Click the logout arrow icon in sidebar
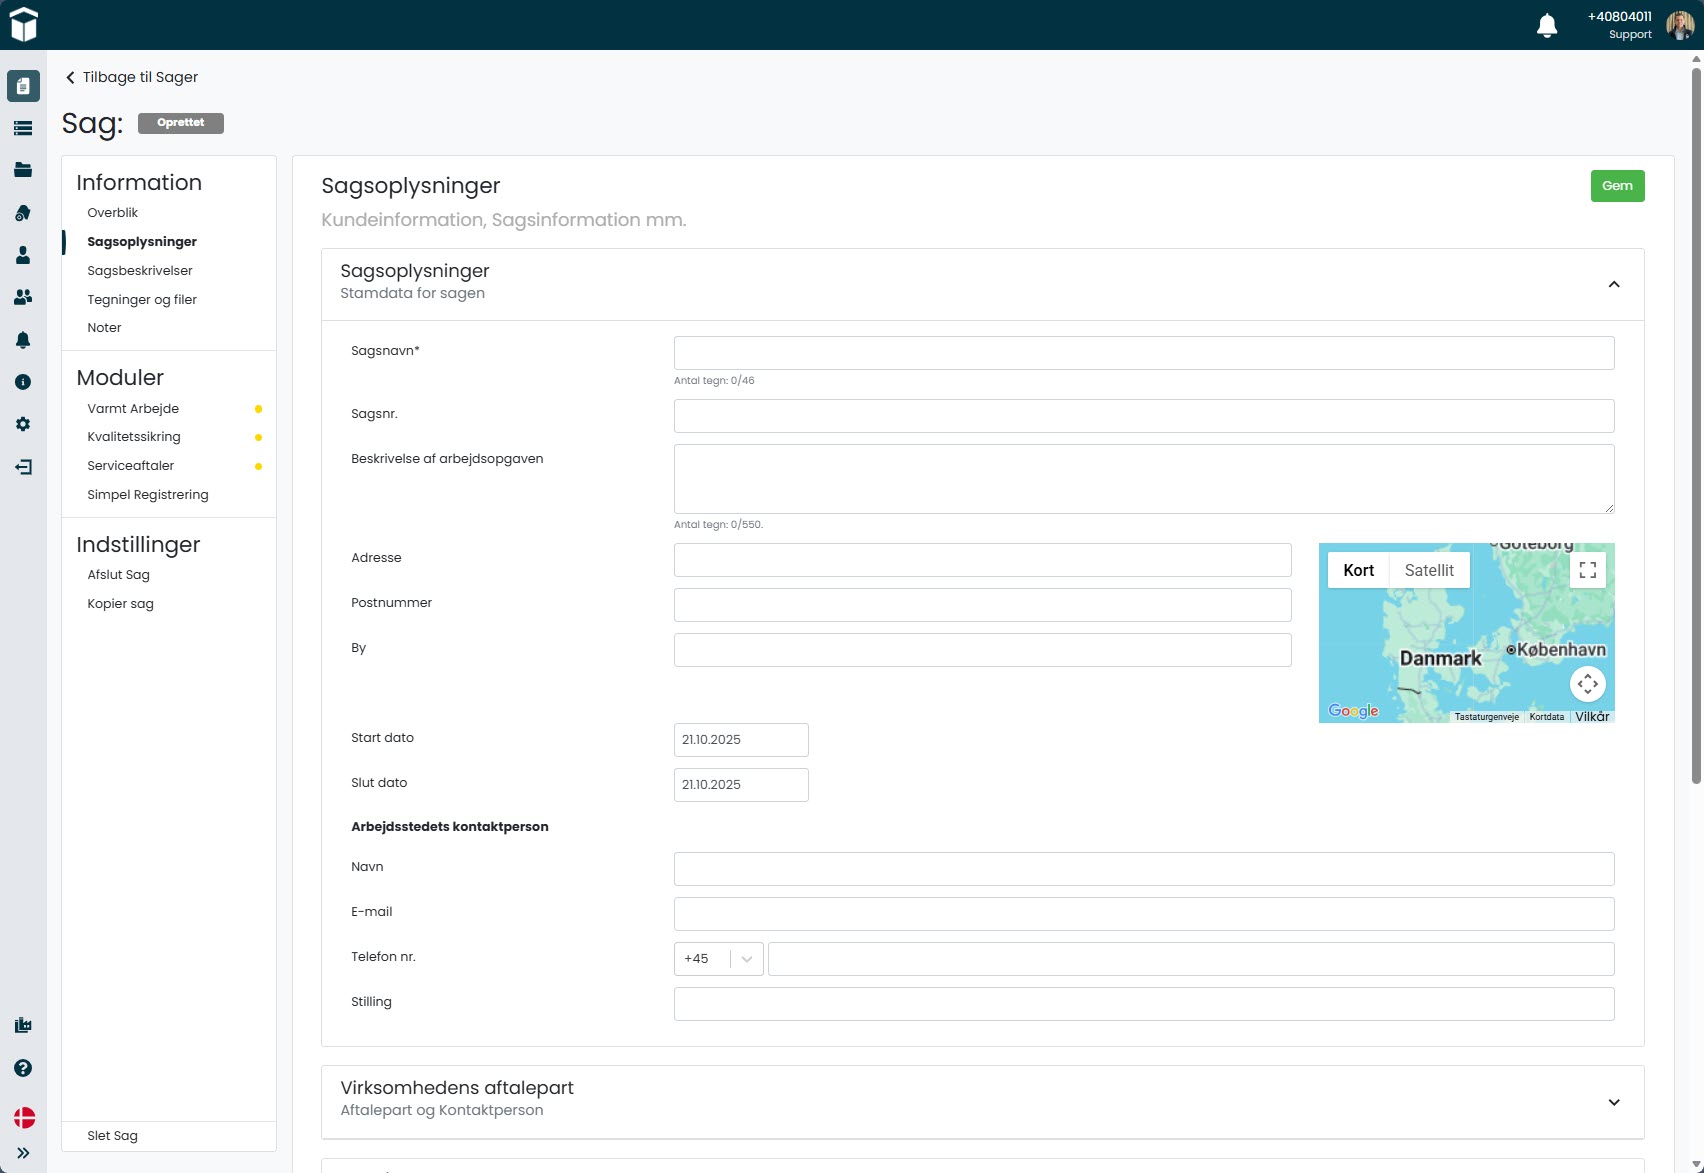Image resolution: width=1704 pixels, height=1173 pixels. 23,467
